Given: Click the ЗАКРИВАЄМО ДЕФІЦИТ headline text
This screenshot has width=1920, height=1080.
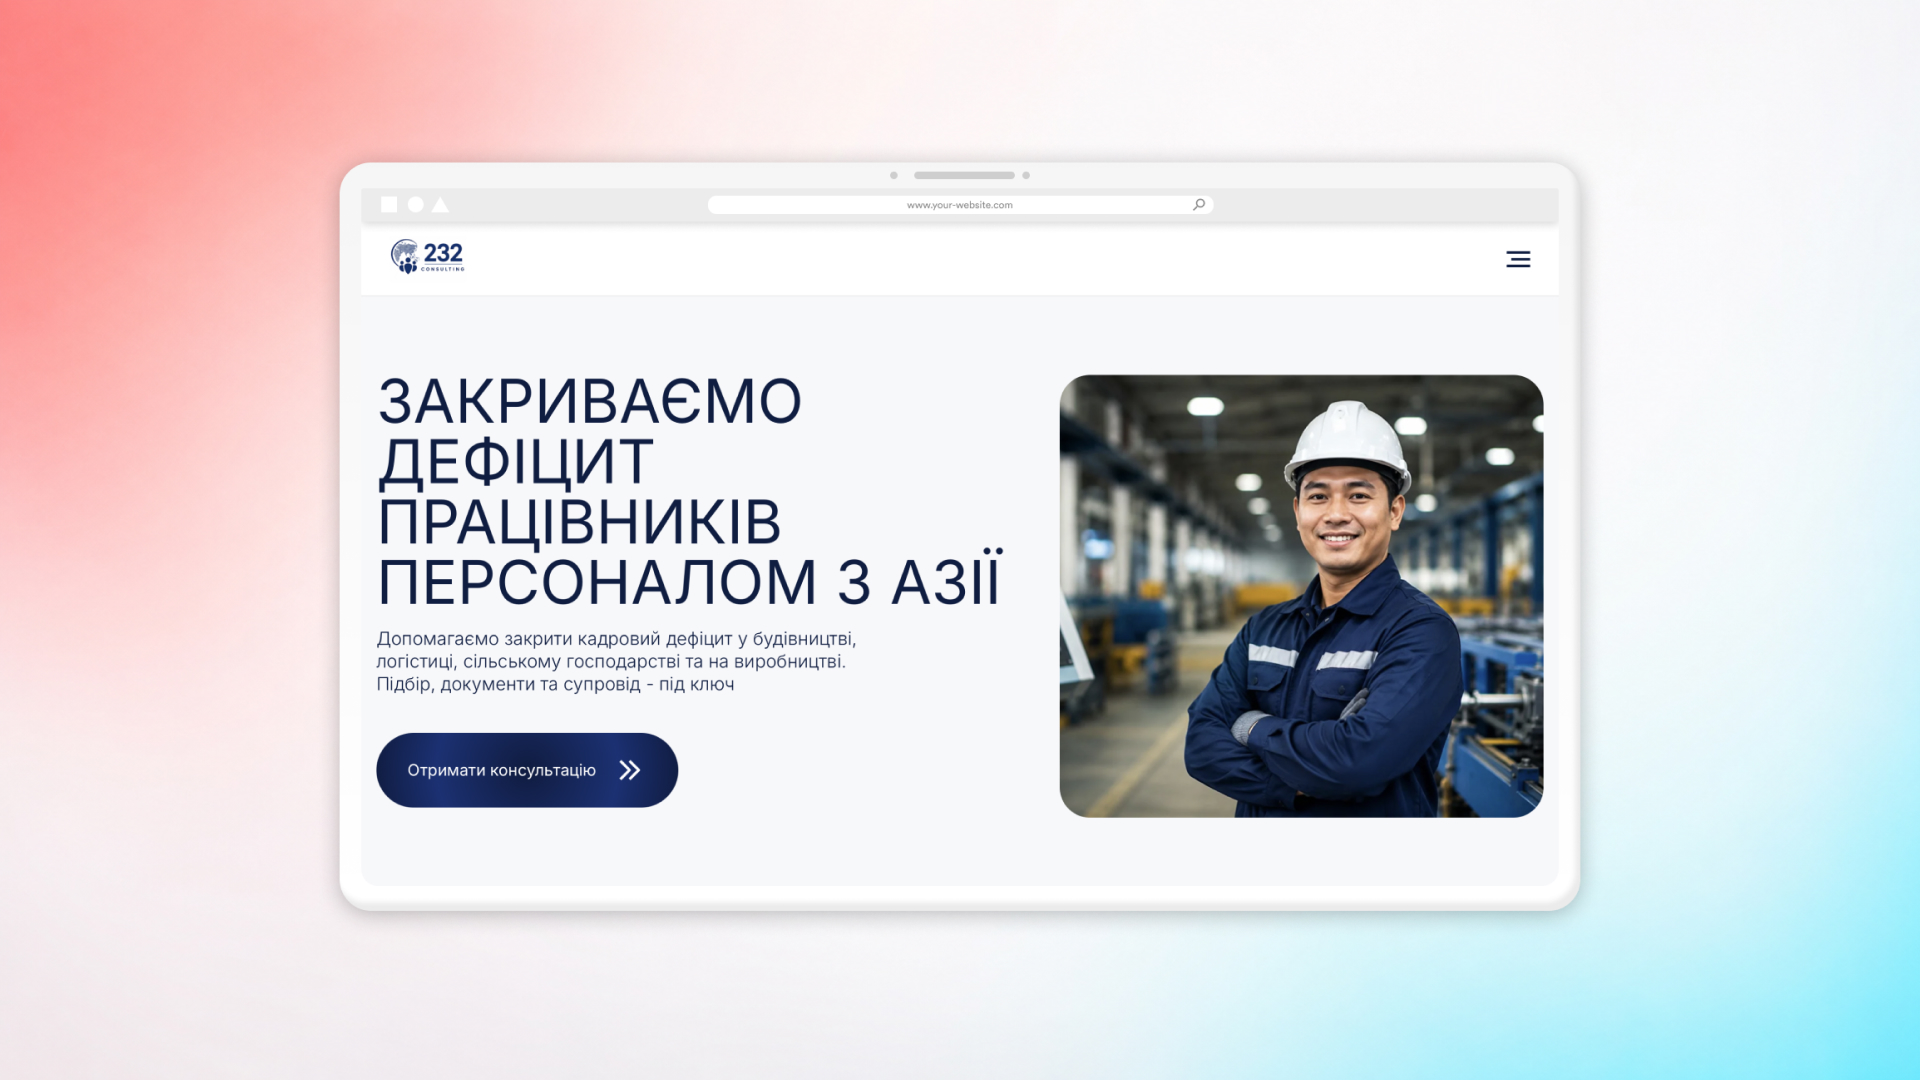Looking at the screenshot, I should [x=590, y=432].
